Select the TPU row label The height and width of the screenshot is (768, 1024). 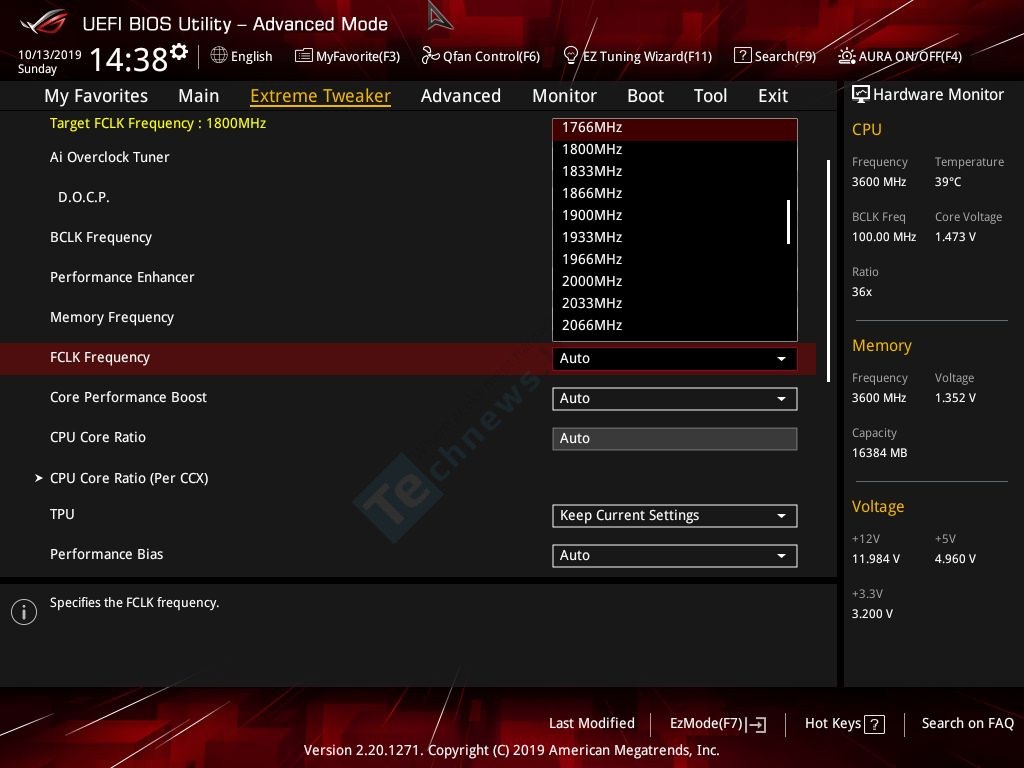62,515
